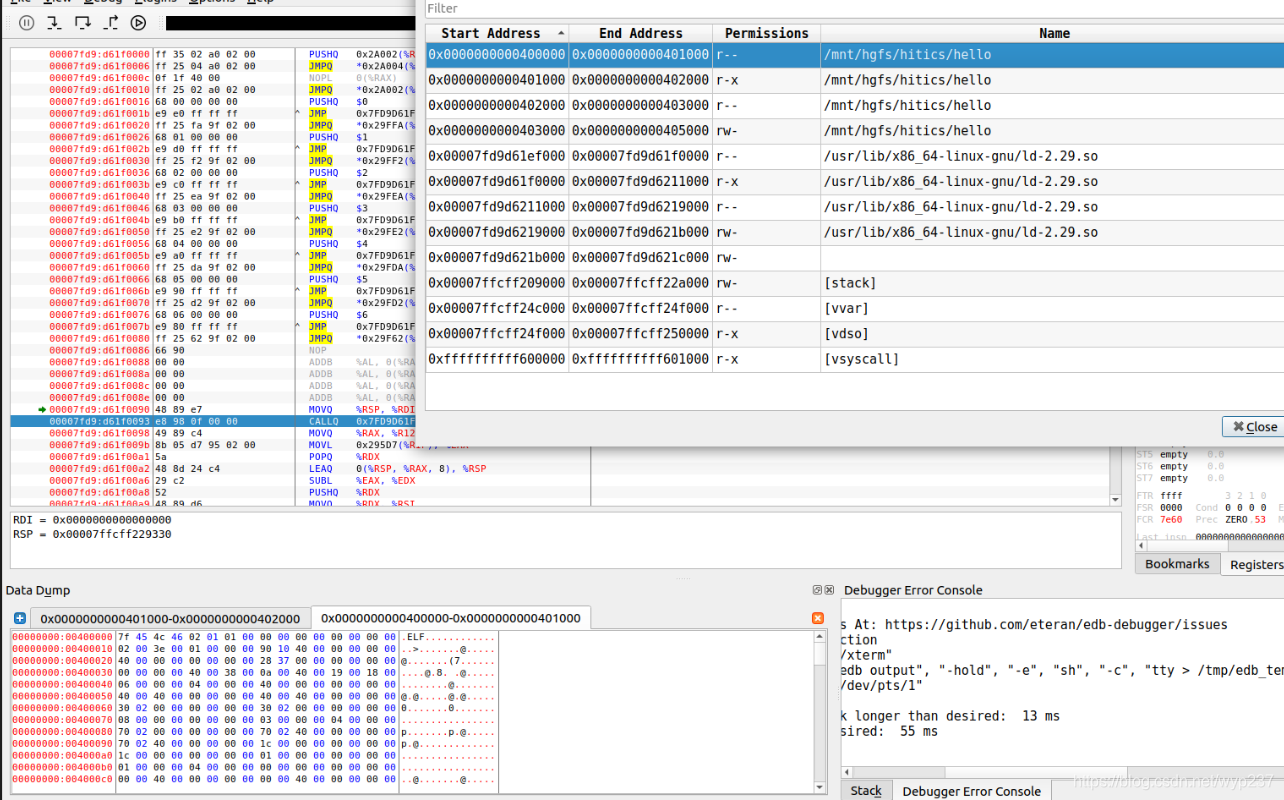Open the Bookmarks tab
Viewport: 1284px width, 800px height.
pos(1177,564)
